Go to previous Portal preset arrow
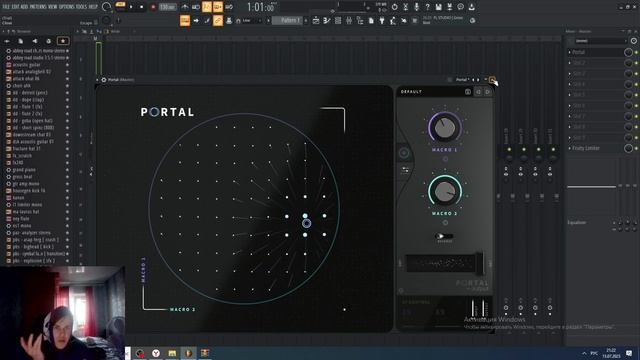The width and height of the screenshot is (640, 360). pyautogui.click(x=478, y=92)
